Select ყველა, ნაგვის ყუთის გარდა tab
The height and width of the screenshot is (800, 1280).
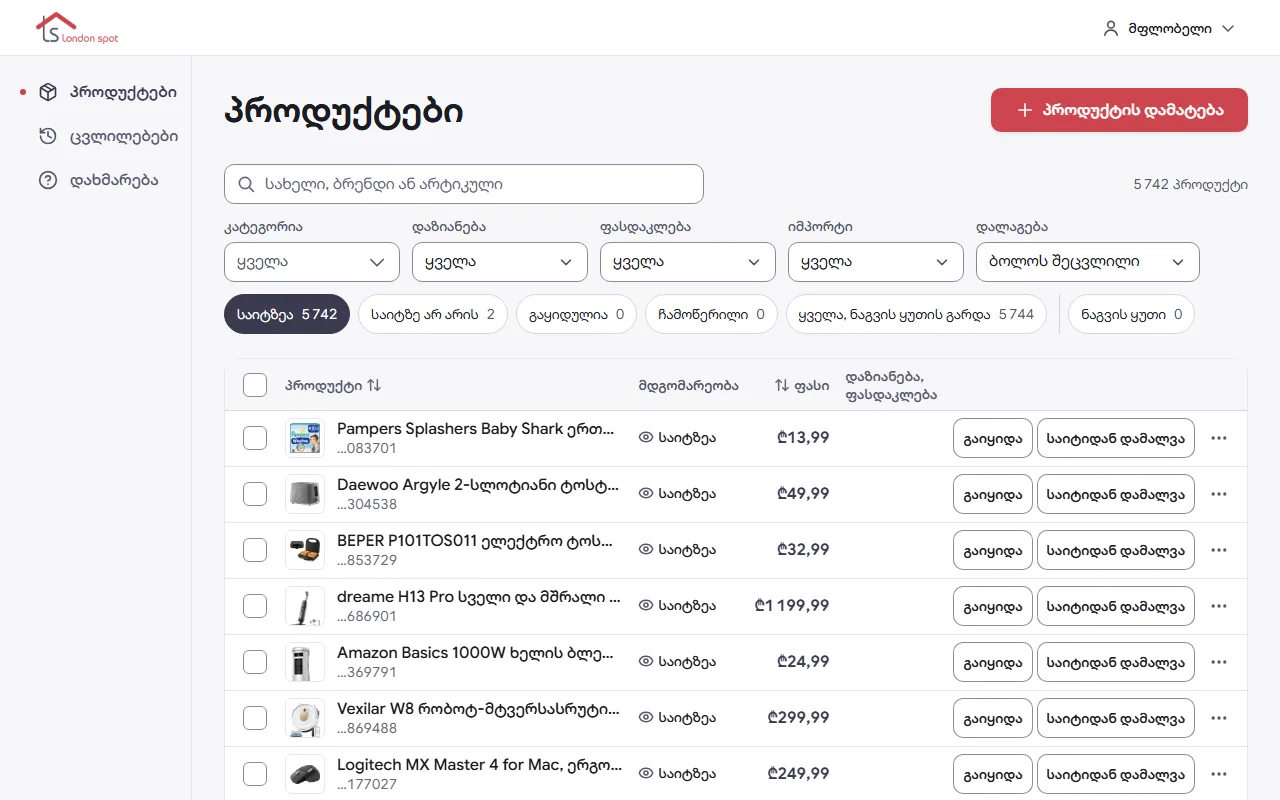pyautogui.click(x=916, y=314)
